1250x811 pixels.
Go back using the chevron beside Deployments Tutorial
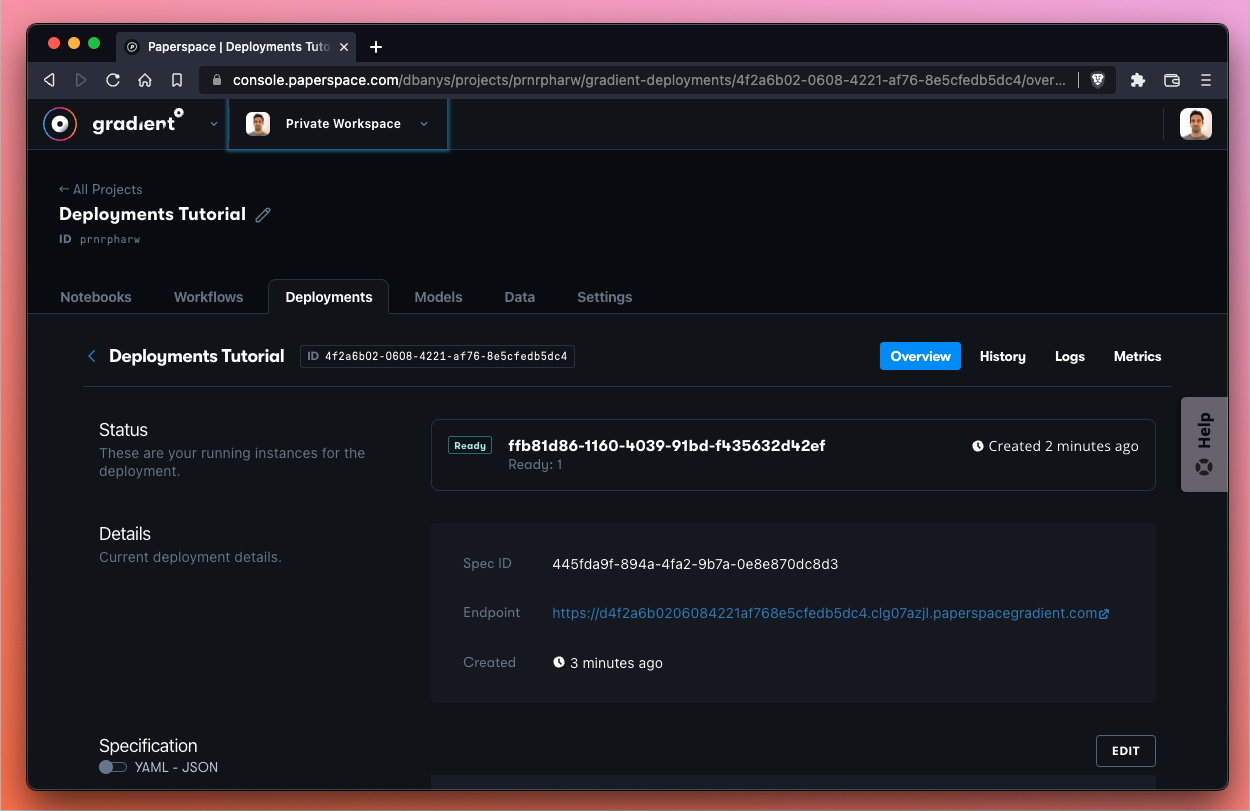(x=92, y=356)
